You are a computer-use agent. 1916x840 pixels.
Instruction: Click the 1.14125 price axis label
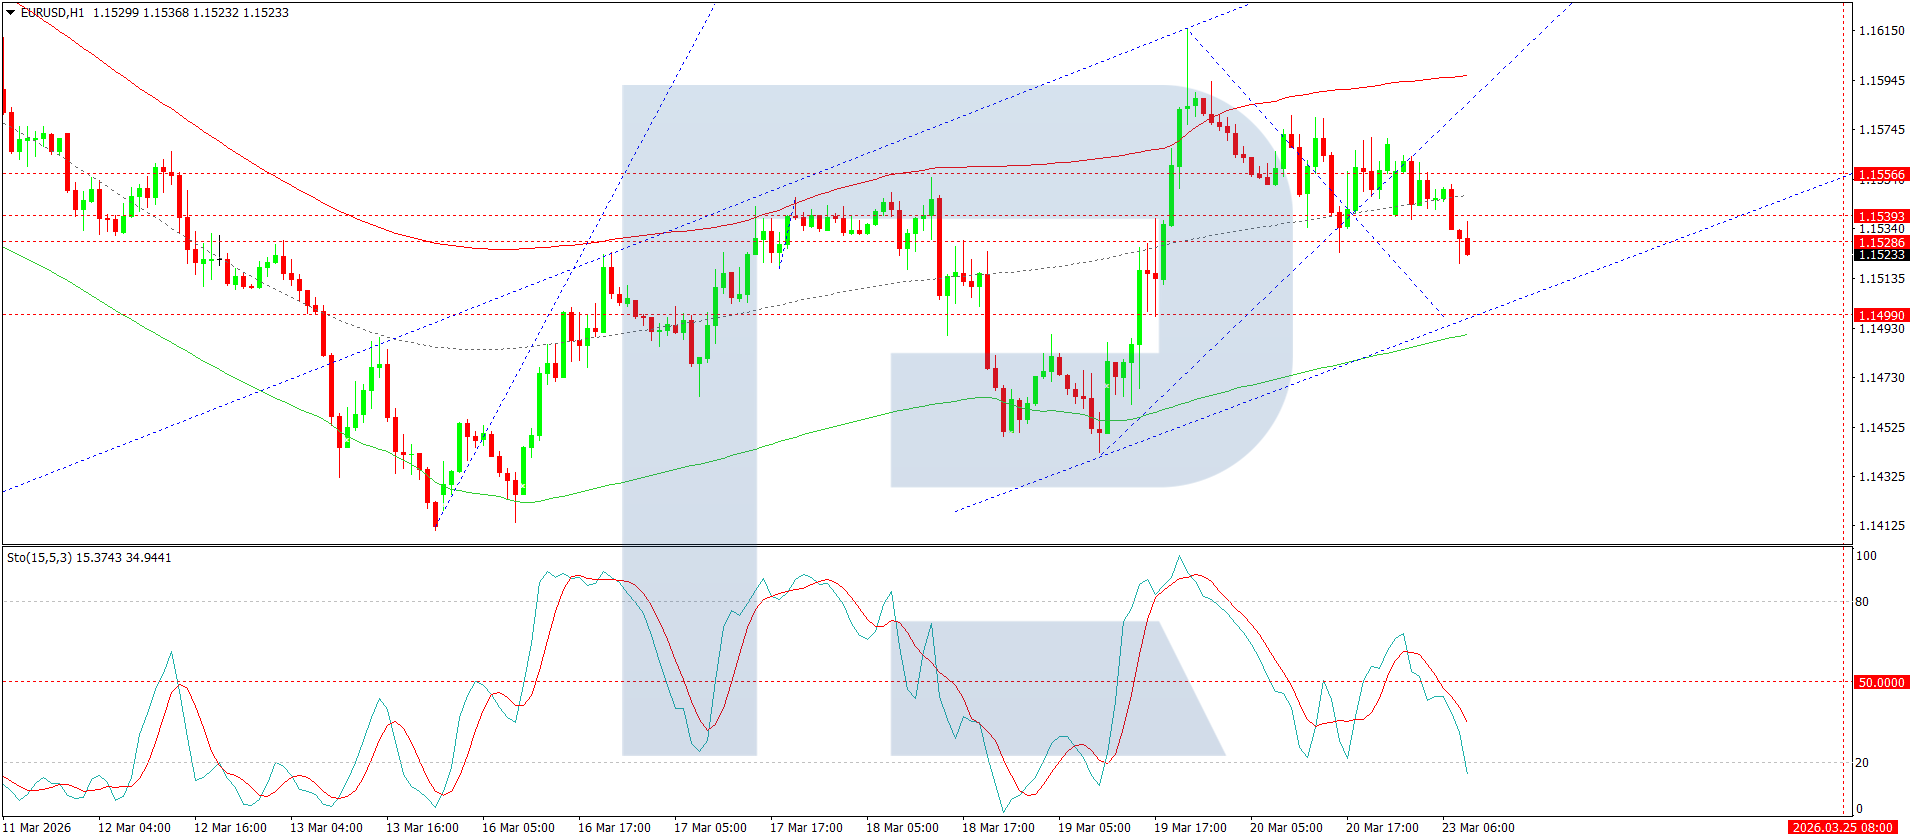(x=1881, y=526)
